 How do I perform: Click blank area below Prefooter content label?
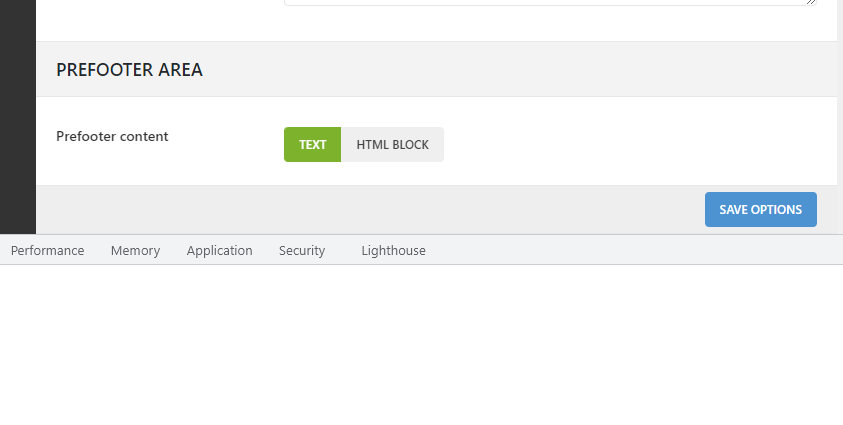pyautogui.click(x=140, y=168)
